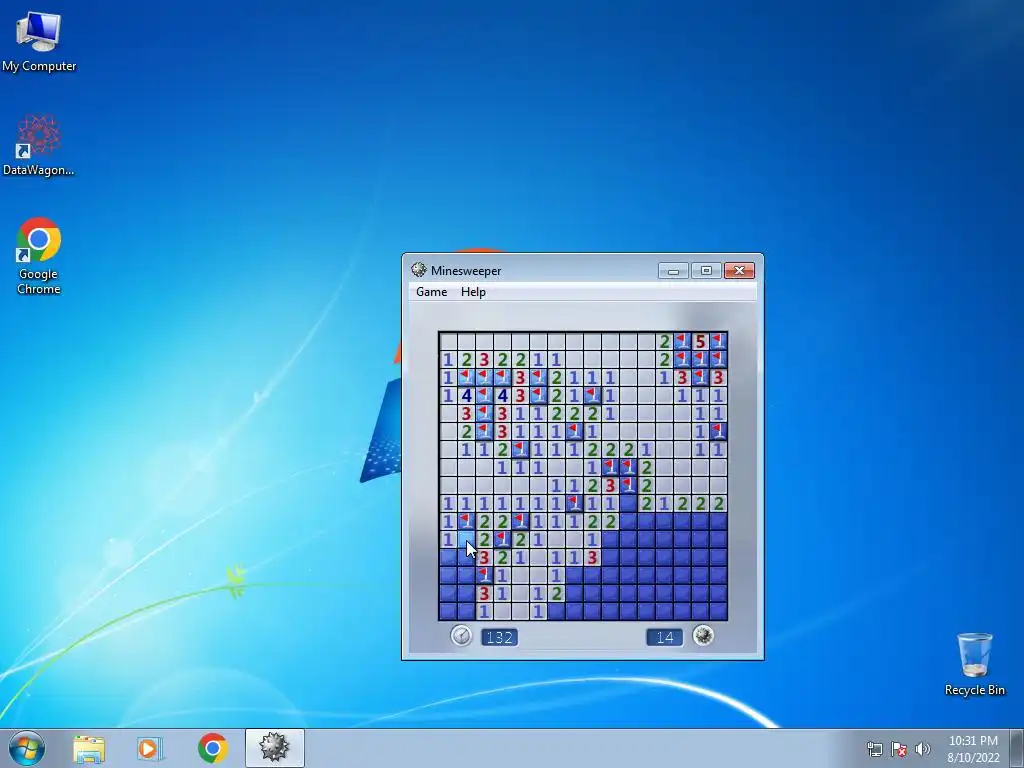Minimize the Minesweeper window

coord(673,270)
